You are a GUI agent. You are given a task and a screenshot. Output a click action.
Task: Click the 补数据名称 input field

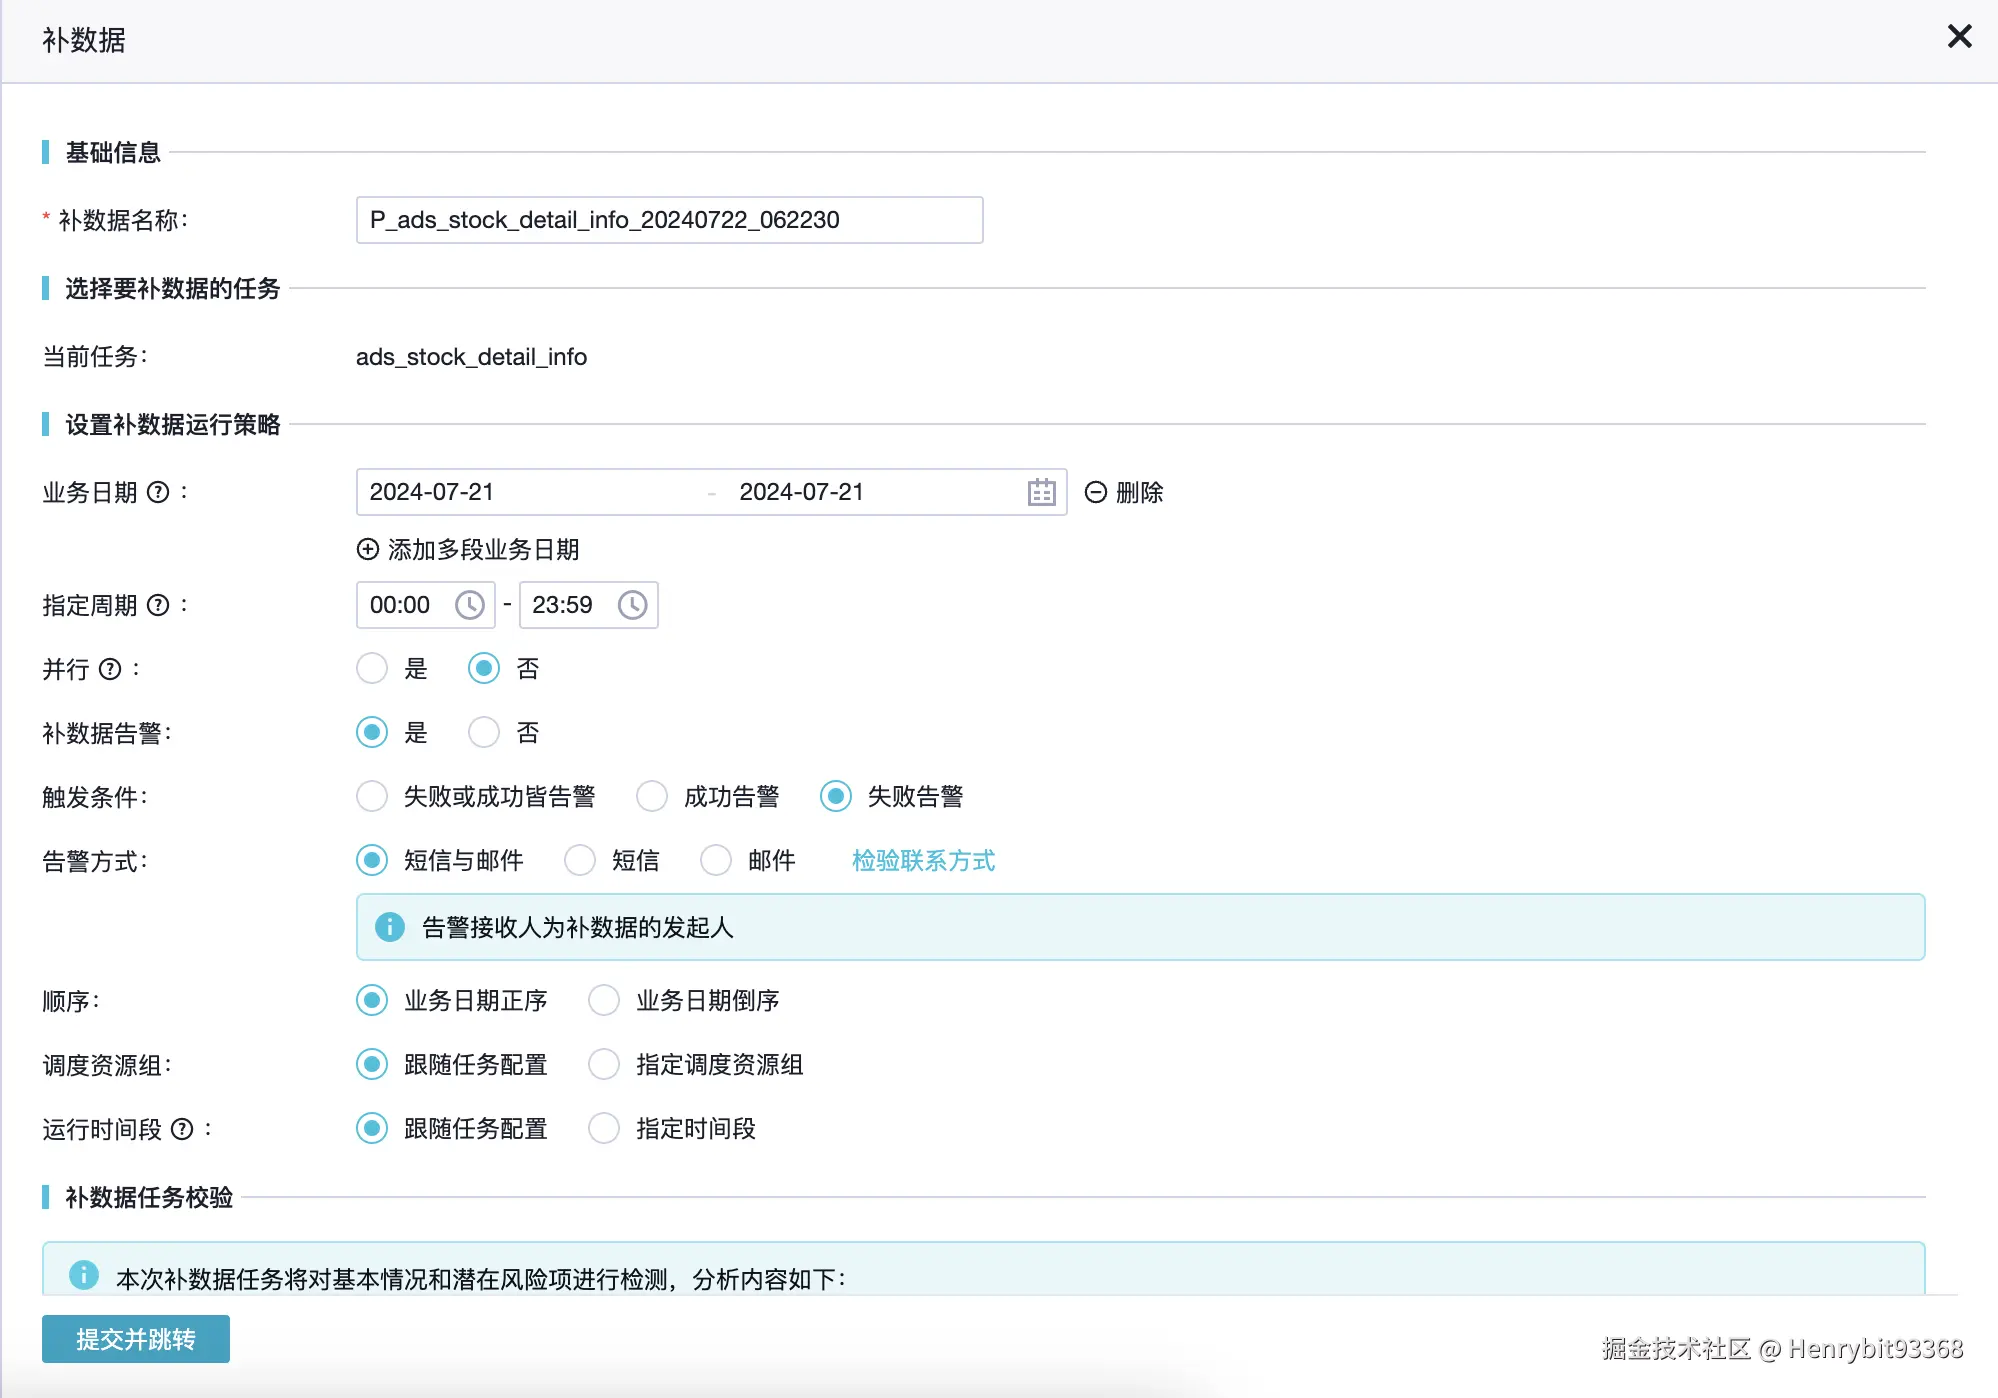click(669, 220)
